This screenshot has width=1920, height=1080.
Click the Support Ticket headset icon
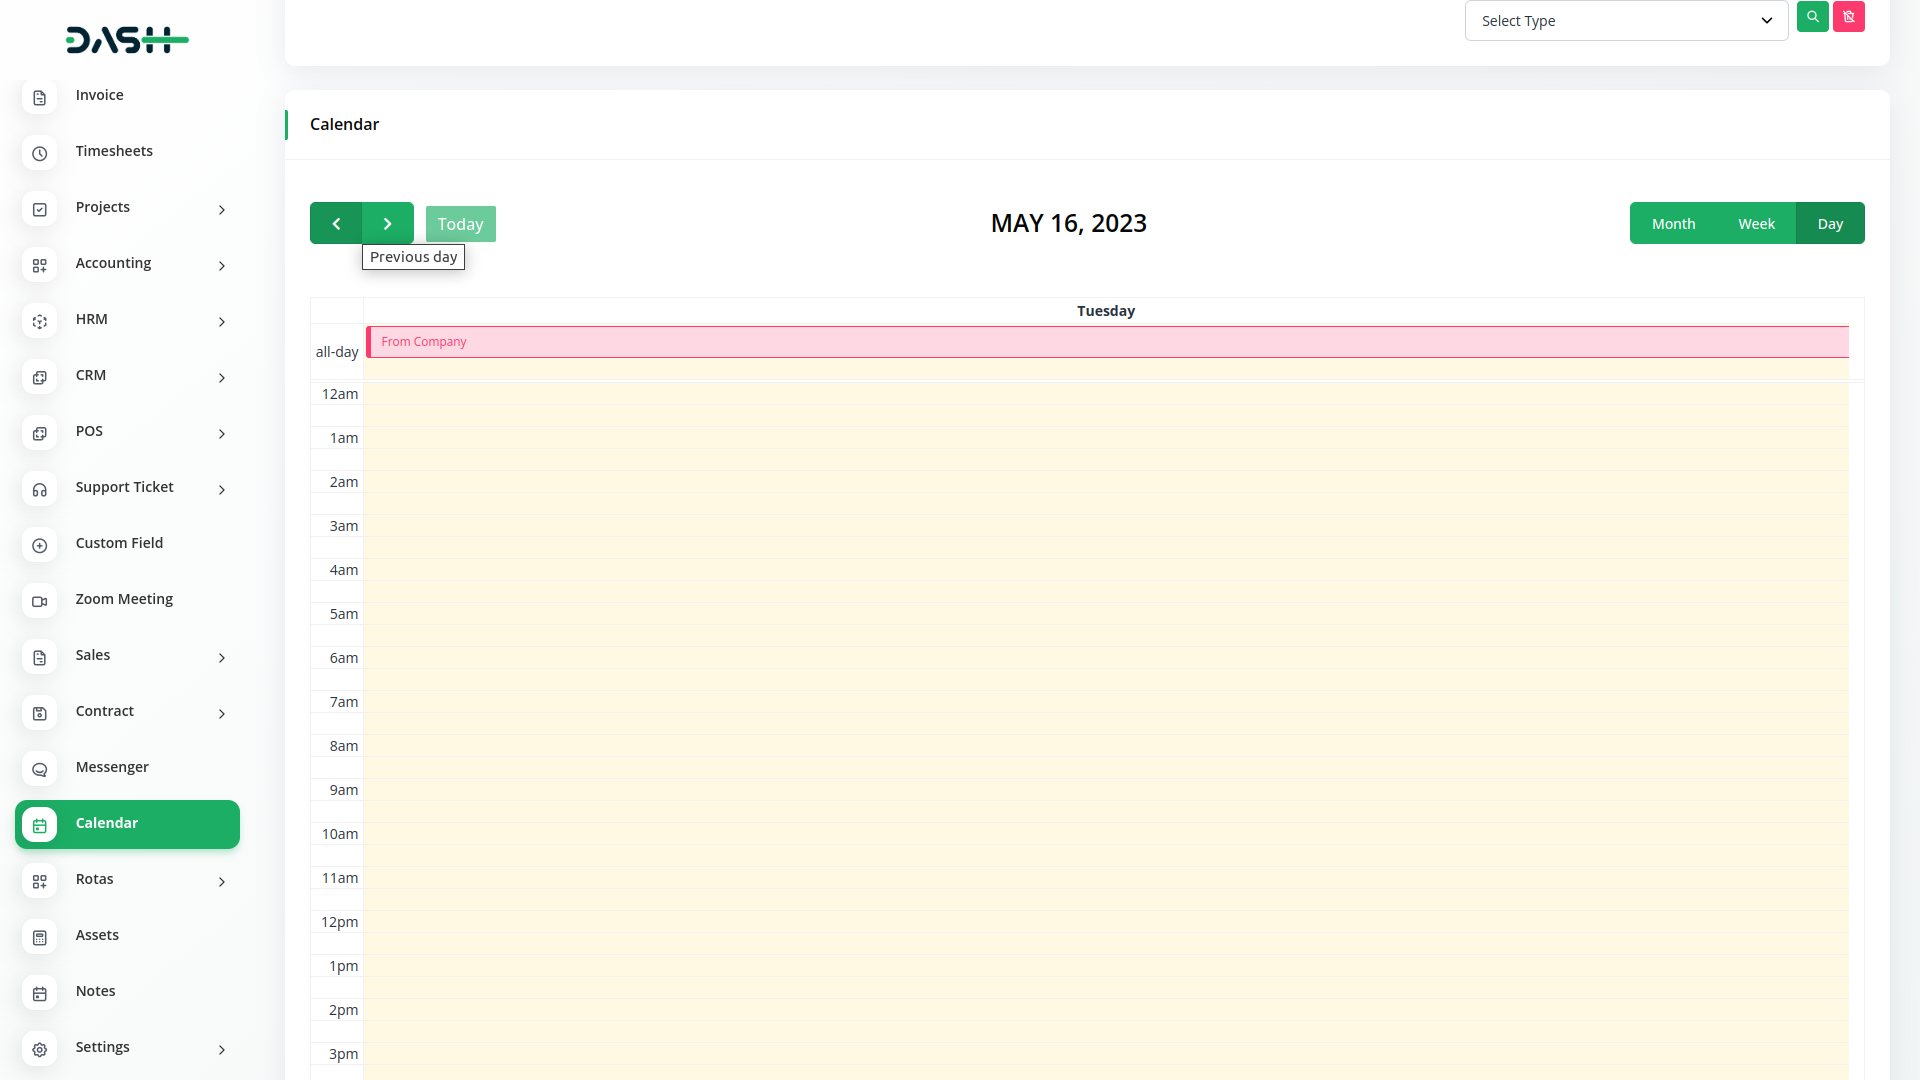click(39, 489)
